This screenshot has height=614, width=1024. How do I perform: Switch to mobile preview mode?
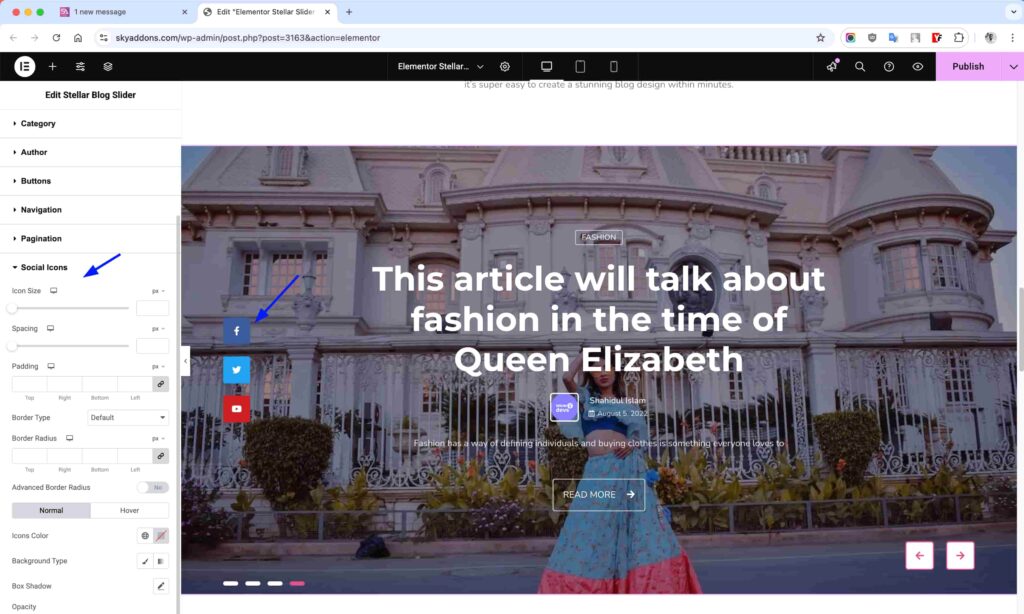pos(613,66)
